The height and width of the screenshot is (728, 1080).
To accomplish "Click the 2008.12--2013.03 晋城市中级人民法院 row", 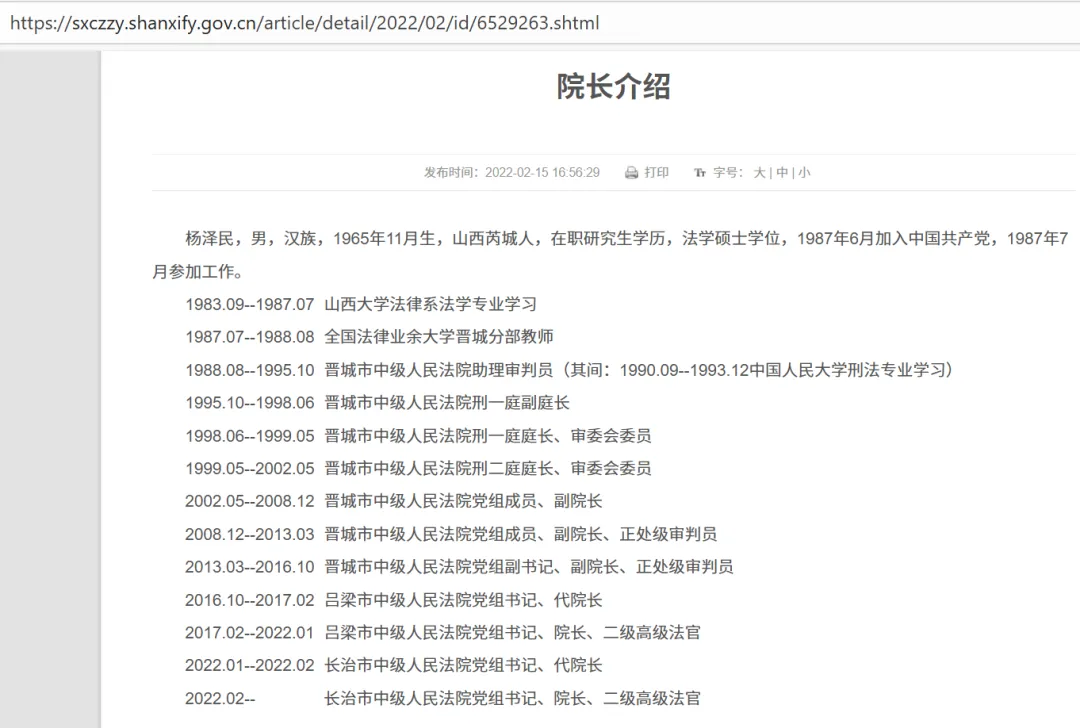I will coord(451,534).
